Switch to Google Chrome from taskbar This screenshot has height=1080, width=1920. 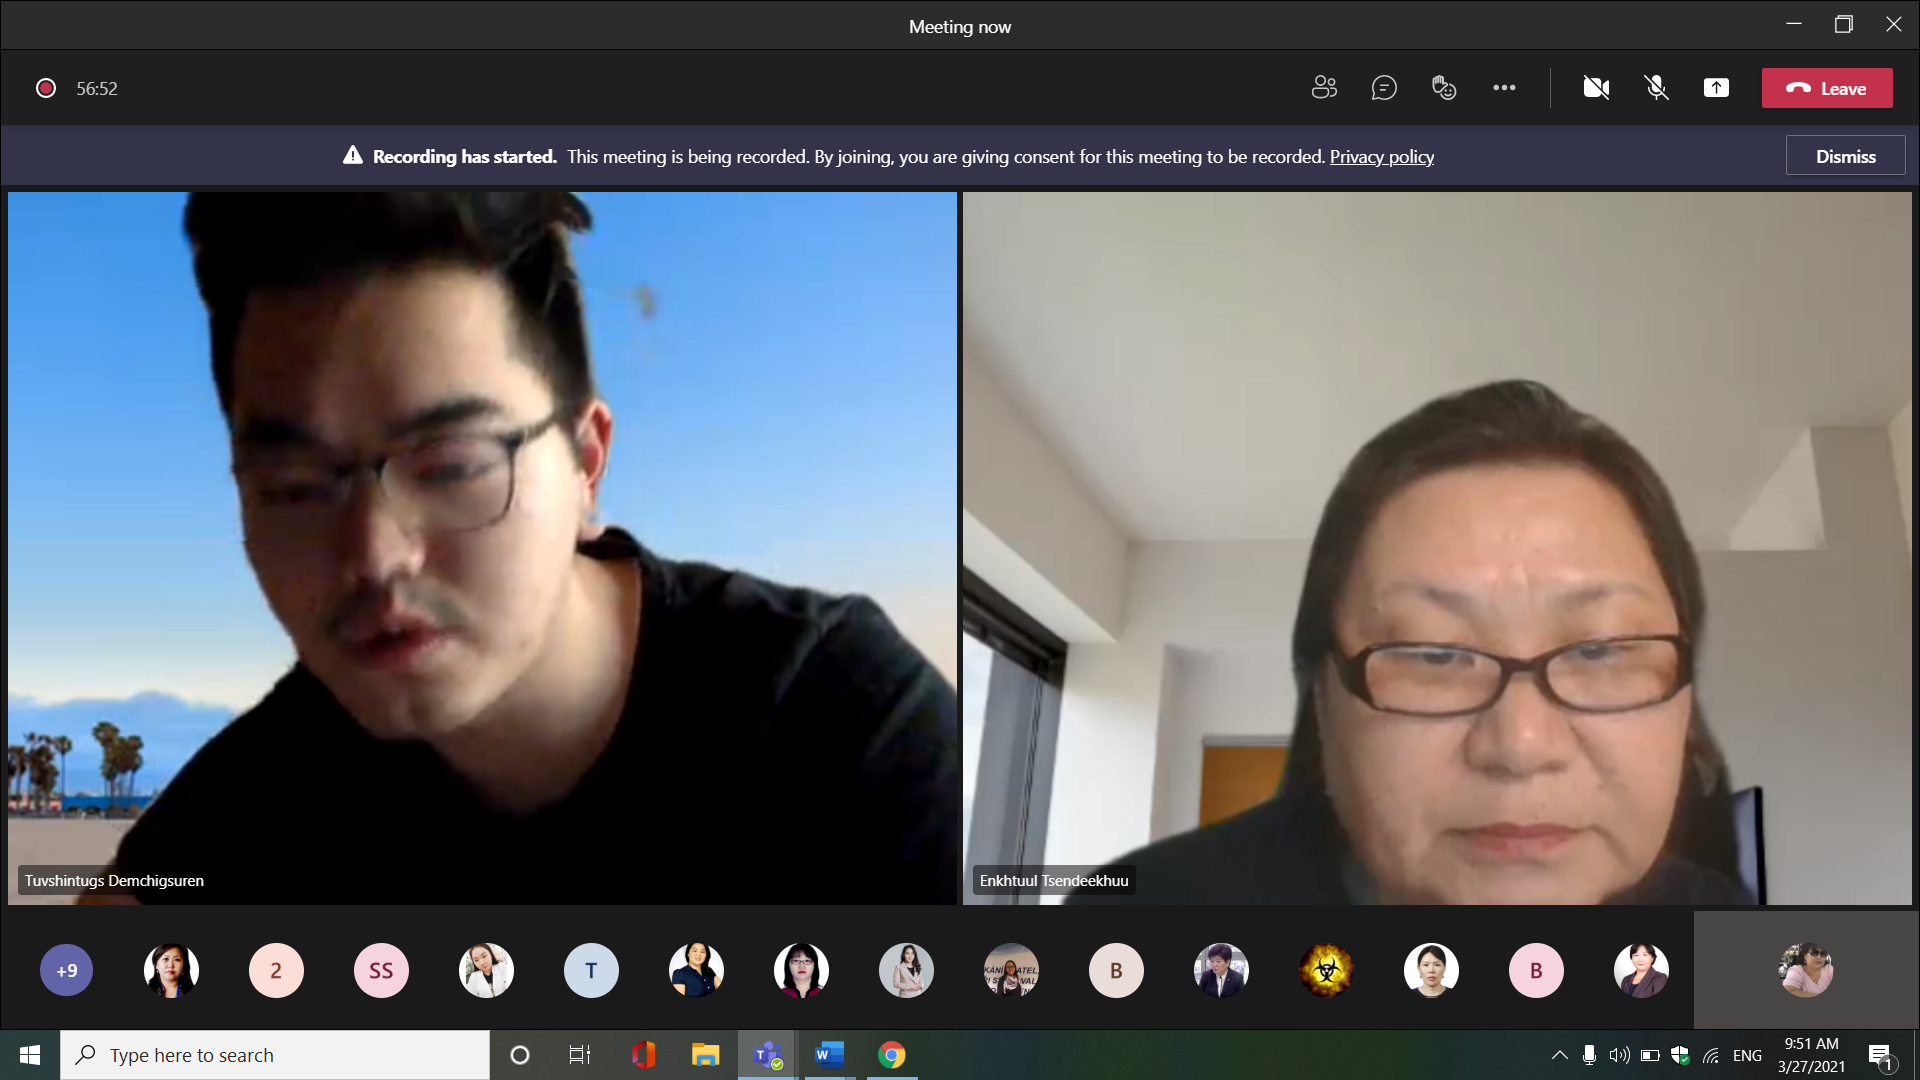(x=891, y=1055)
